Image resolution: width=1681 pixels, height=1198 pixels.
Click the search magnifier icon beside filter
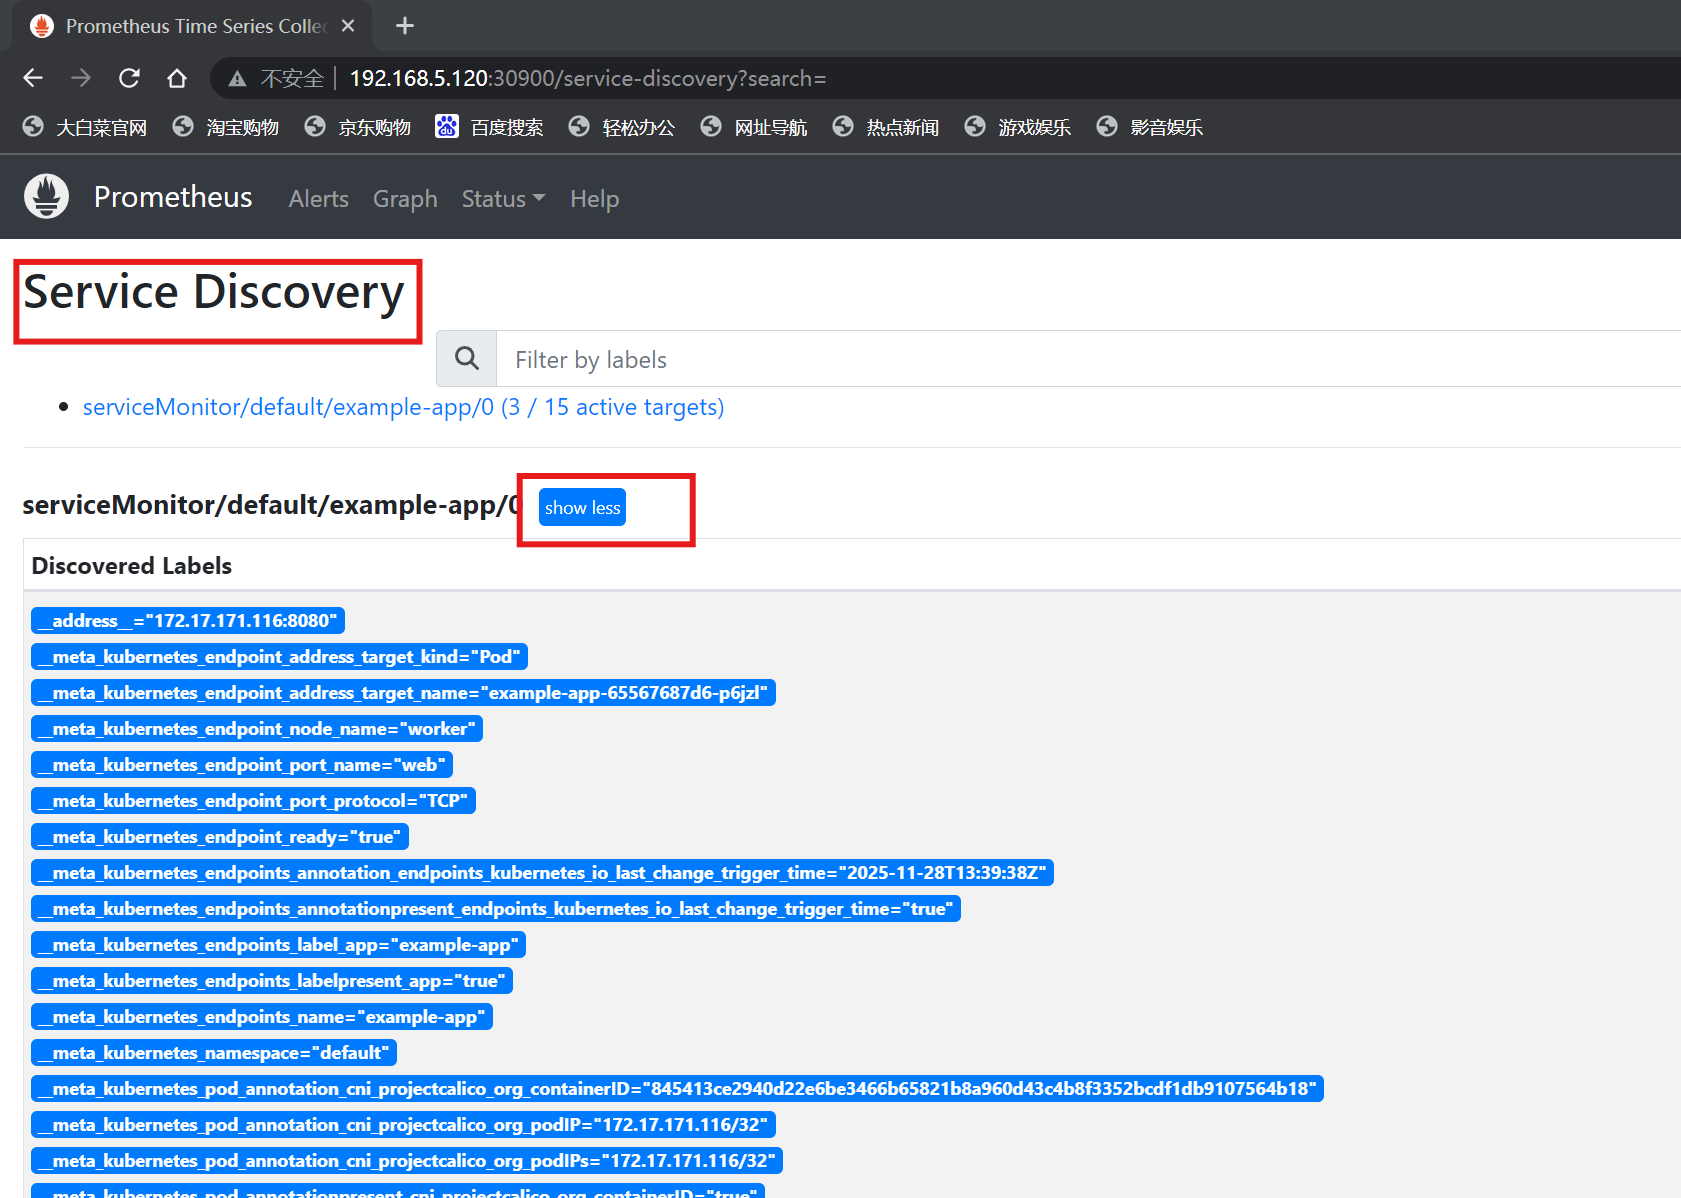point(467,358)
